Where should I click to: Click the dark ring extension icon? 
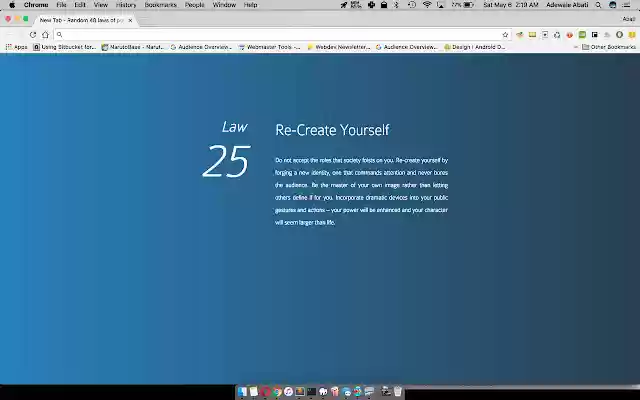click(x=620, y=35)
